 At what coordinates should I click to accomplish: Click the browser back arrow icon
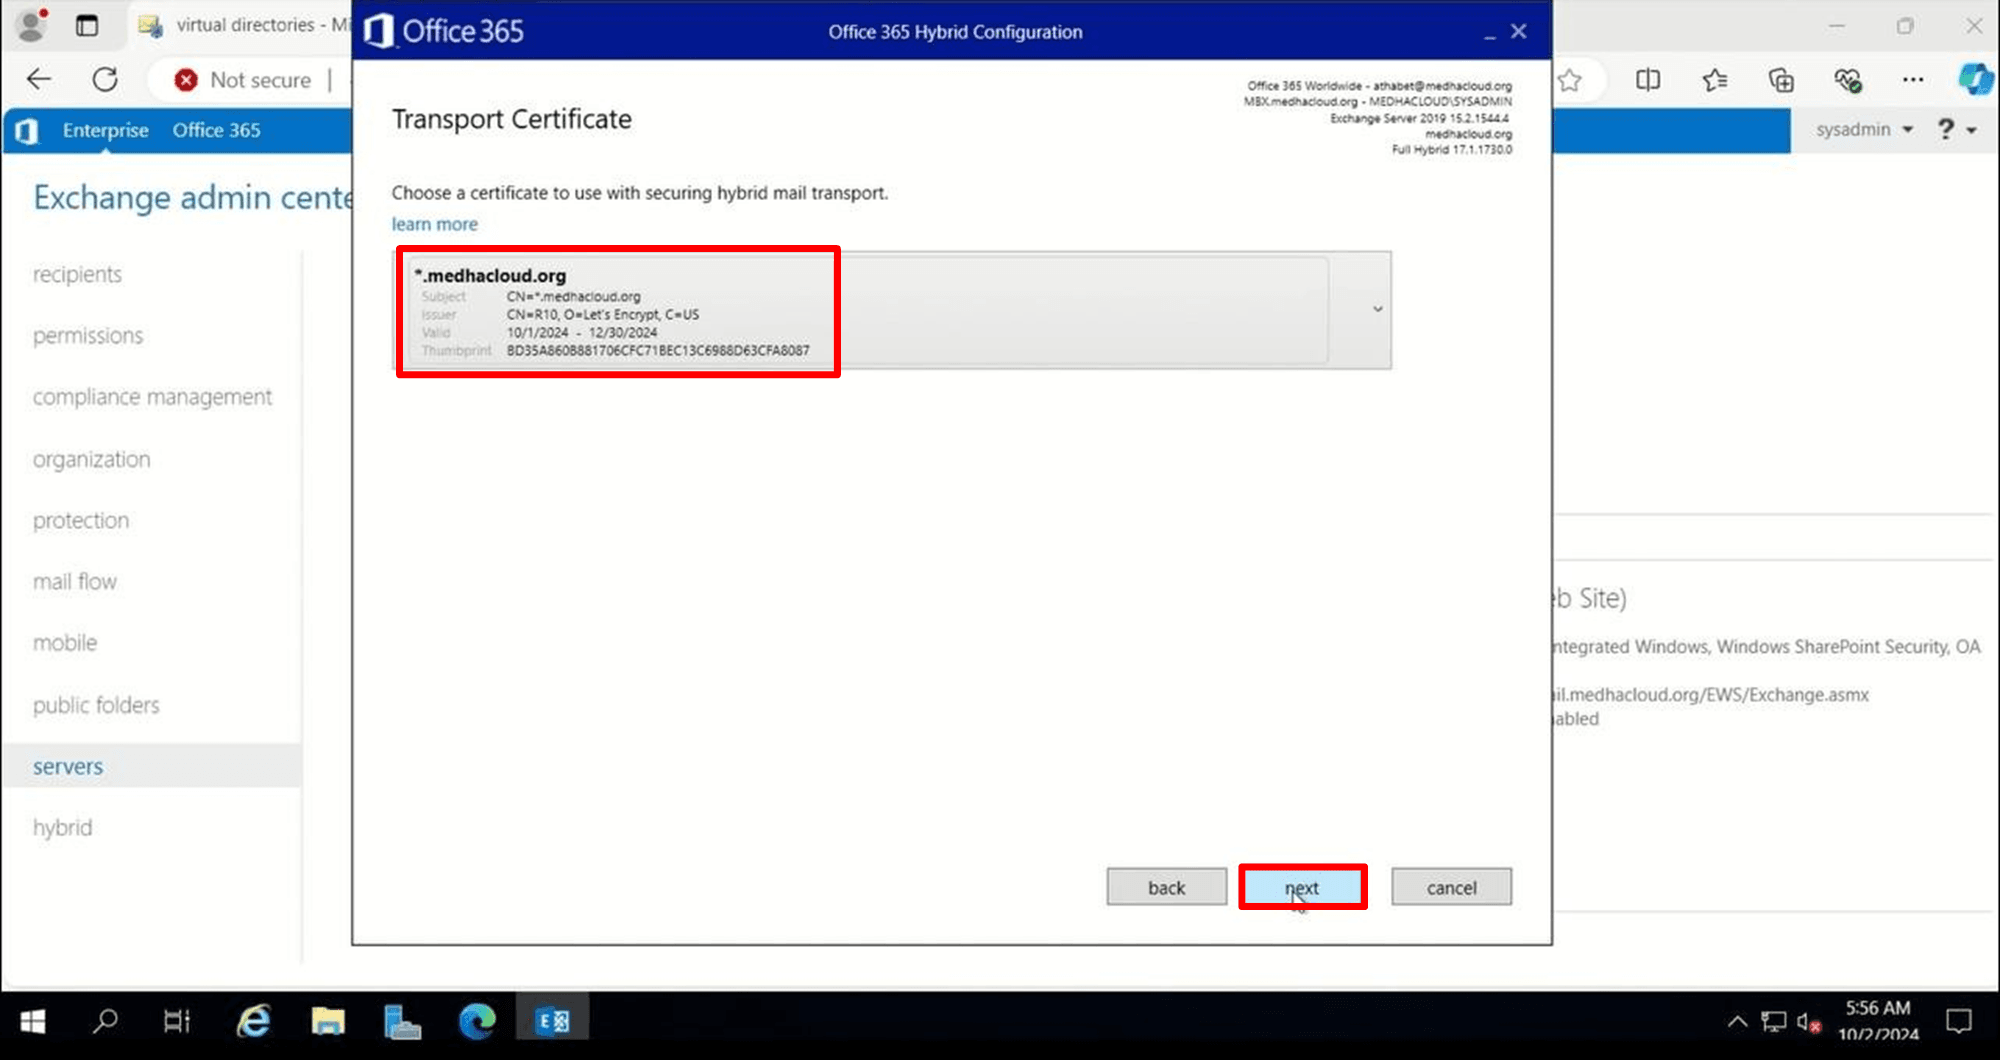39,80
